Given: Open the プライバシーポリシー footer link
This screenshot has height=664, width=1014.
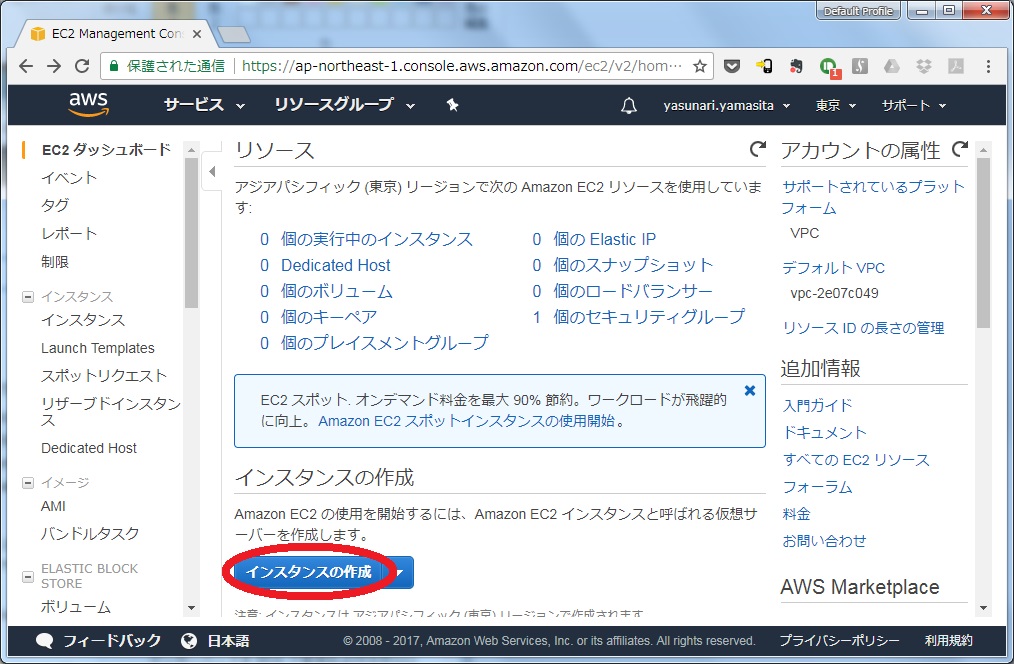Looking at the screenshot, I should 839,641.
